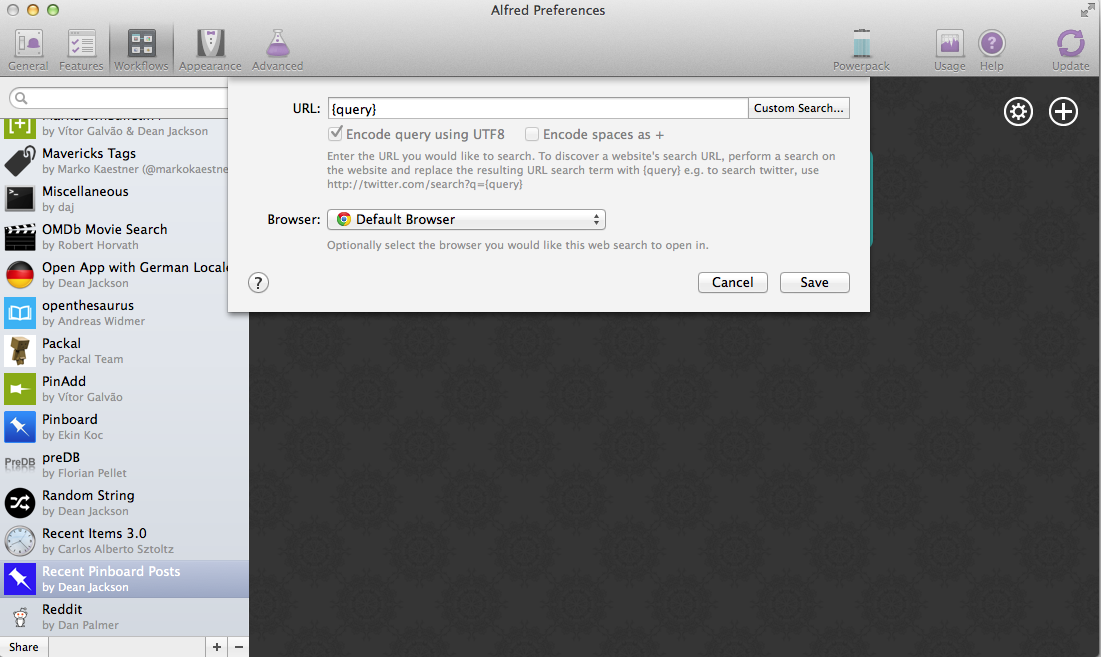The height and width of the screenshot is (657, 1101).
Task: Click the Custom Search... button
Action: pyautogui.click(x=798, y=108)
